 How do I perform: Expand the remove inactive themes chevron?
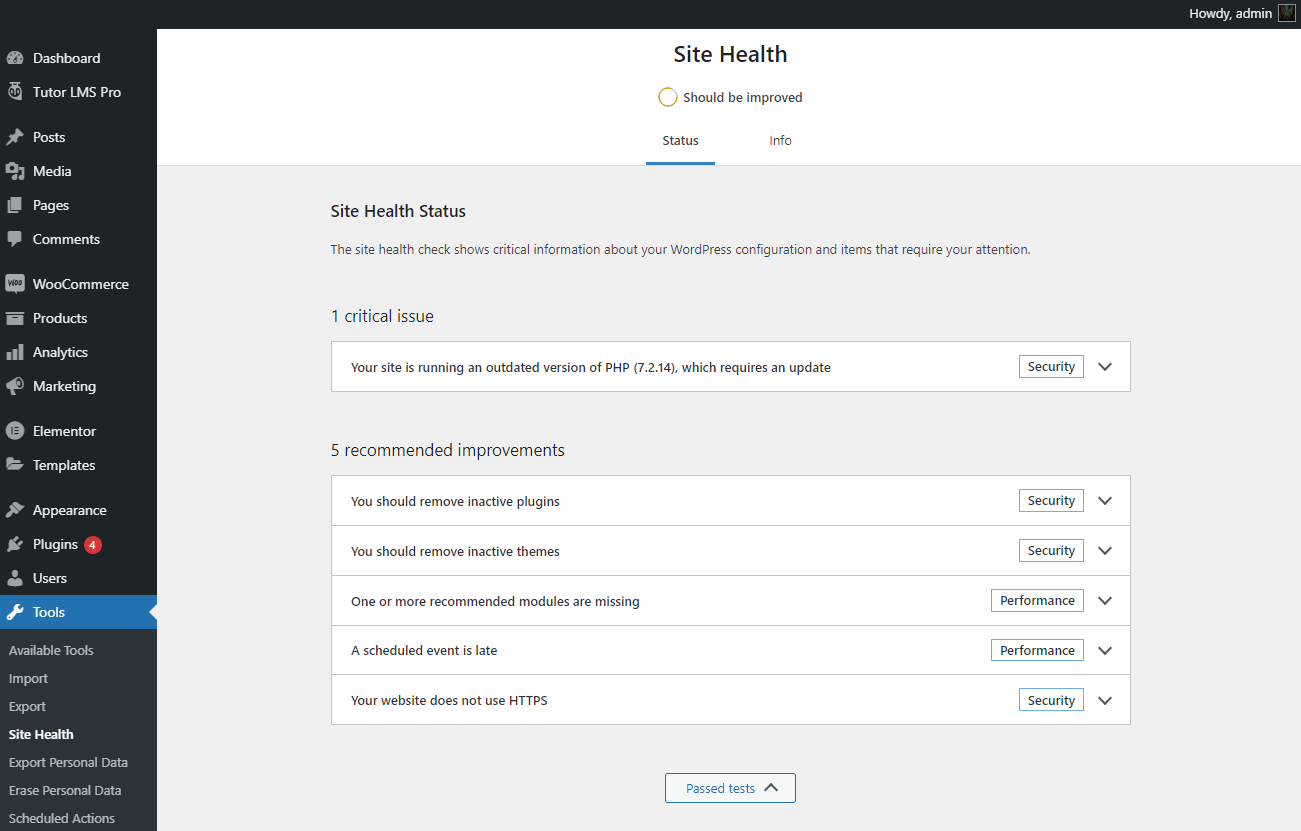[x=1105, y=551]
